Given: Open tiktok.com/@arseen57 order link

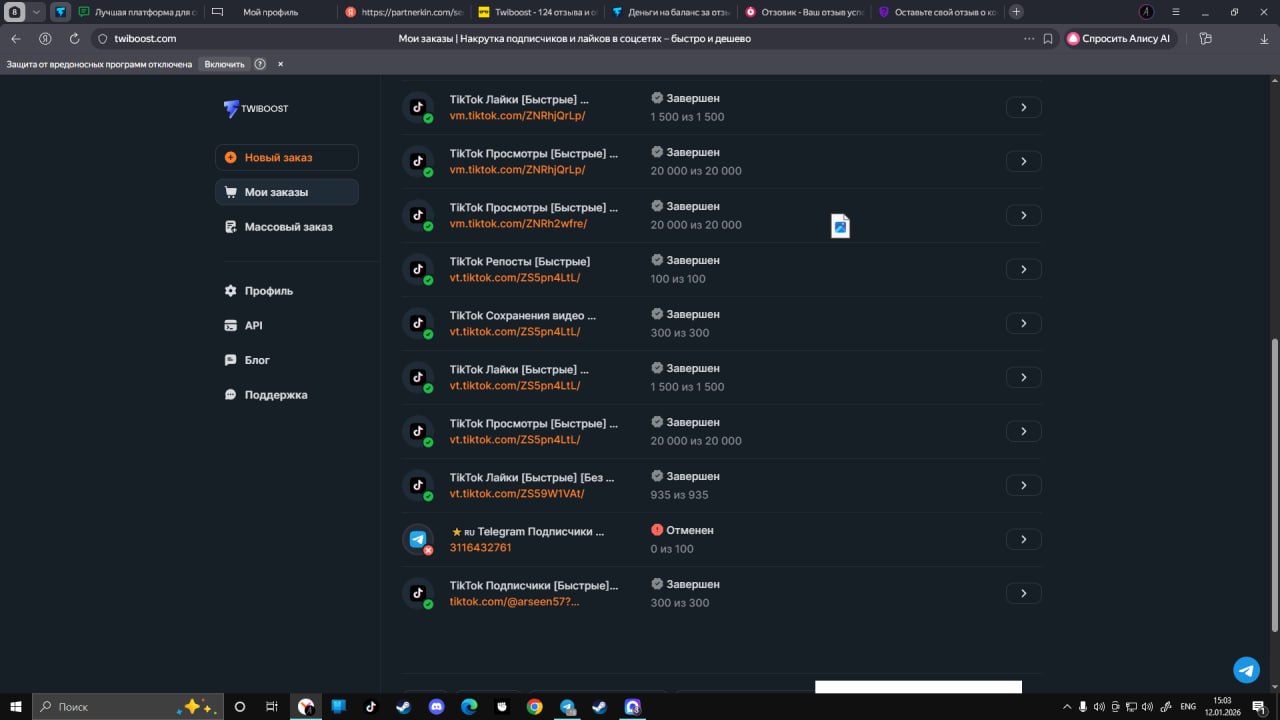Looking at the screenshot, I should click(x=514, y=602).
